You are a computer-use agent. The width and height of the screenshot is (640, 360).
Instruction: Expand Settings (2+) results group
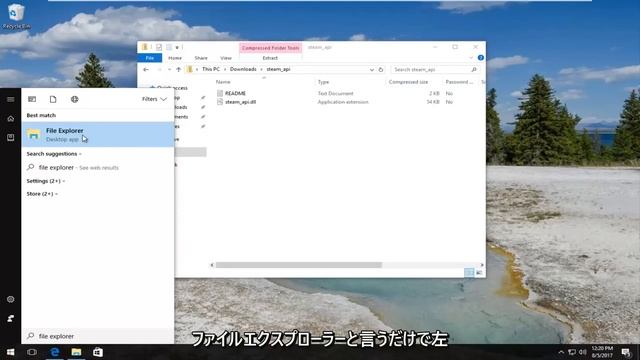[45, 181]
